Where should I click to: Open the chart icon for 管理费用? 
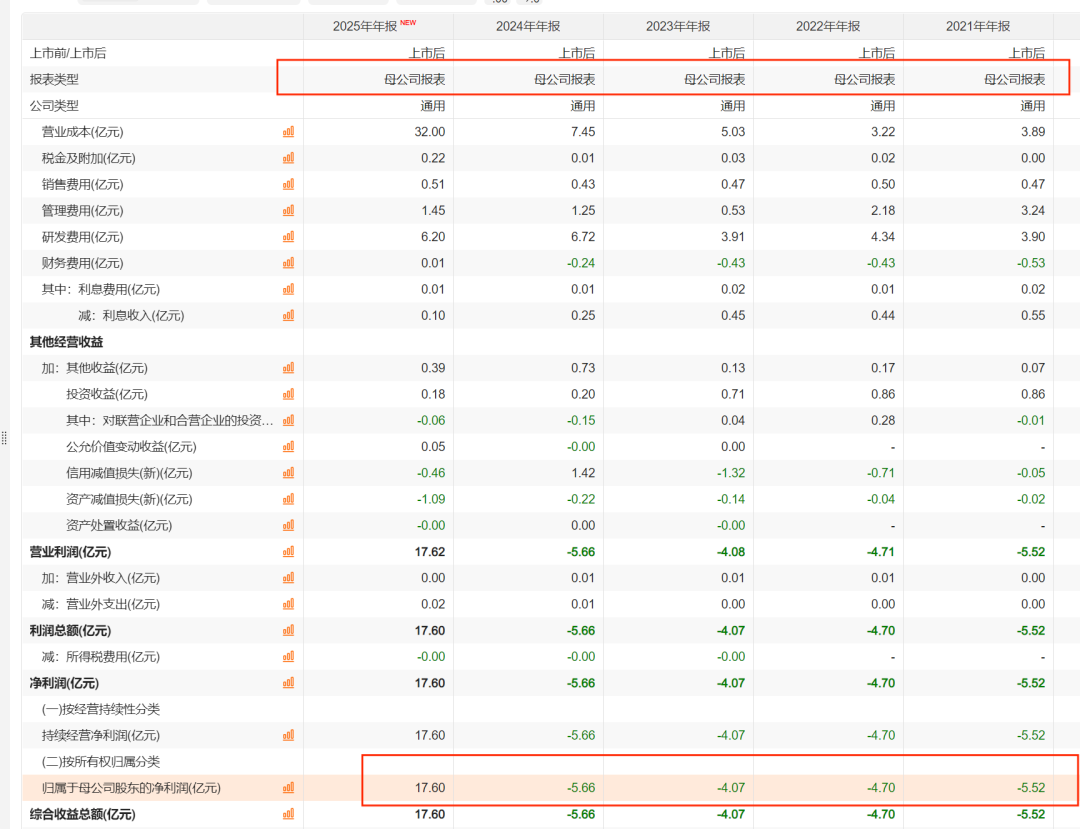(x=288, y=210)
